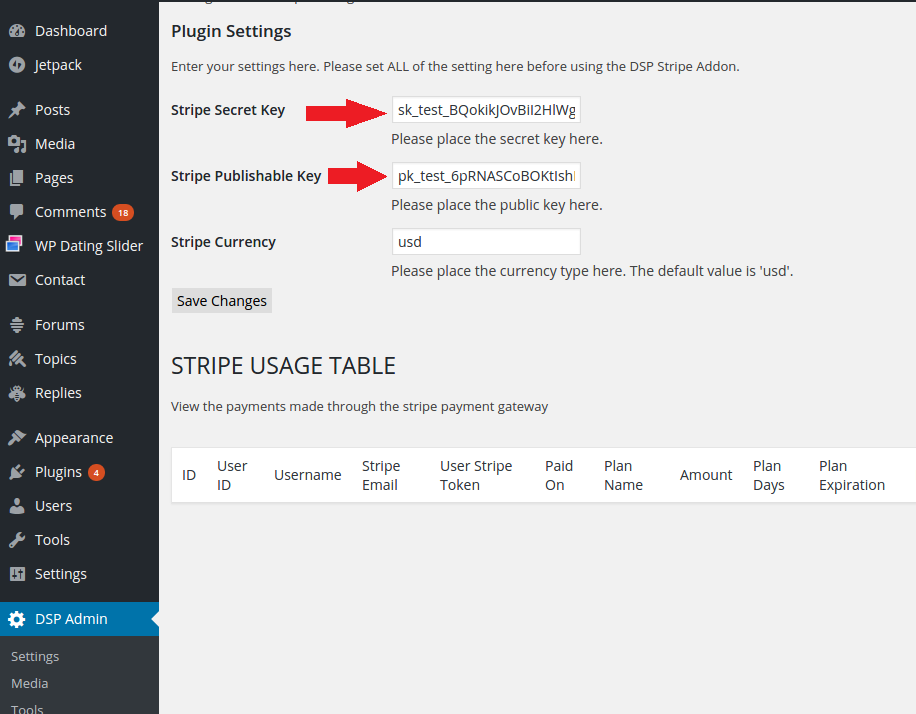Click the Media library icon
The height and width of the screenshot is (714, 916).
[17, 144]
